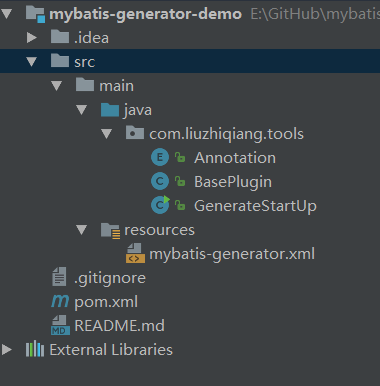Select the src folder label
Screen dimensions: 380x386
84,62
